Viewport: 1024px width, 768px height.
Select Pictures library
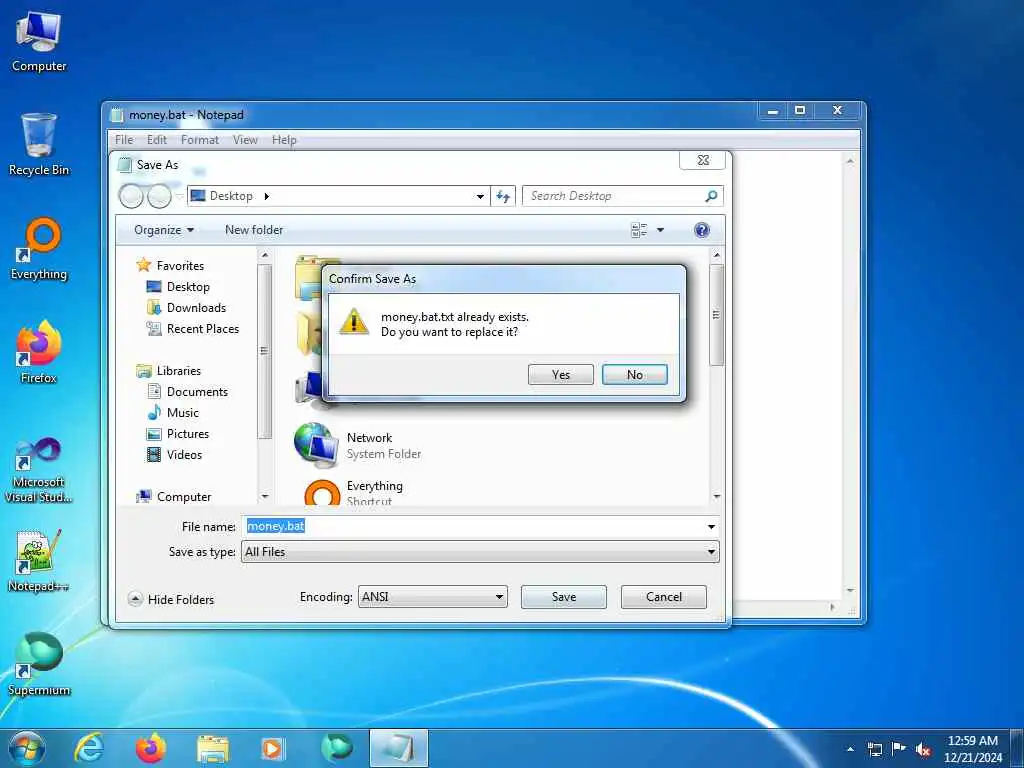pyautogui.click(x=178, y=434)
